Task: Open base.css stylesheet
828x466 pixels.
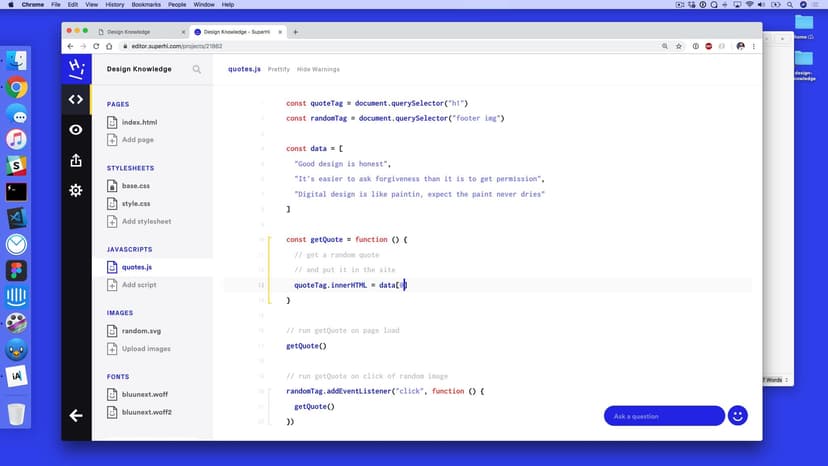Action: coord(135,186)
